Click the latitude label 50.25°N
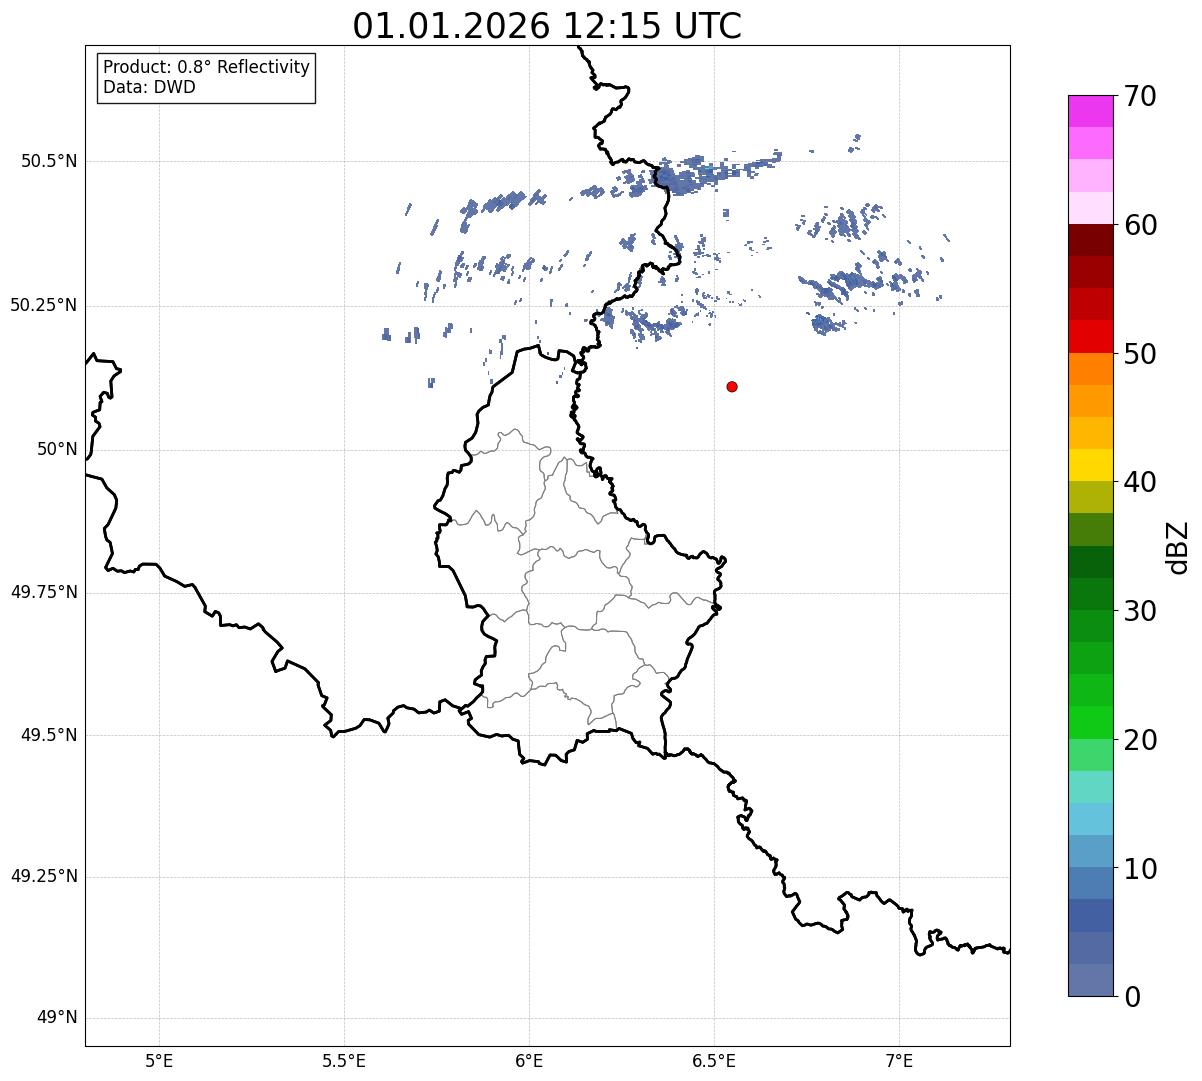This screenshot has height=1081, width=1202. (x=44, y=305)
